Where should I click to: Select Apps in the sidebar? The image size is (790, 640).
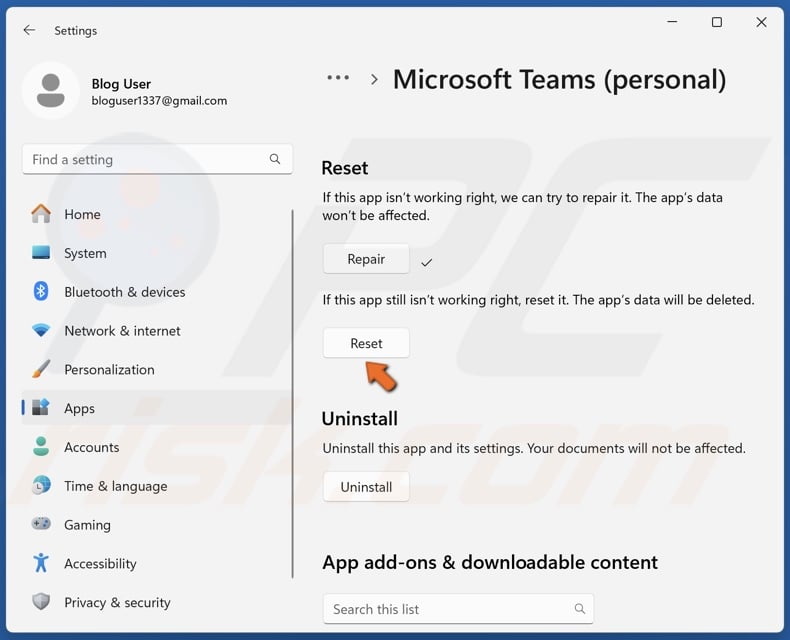(79, 408)
